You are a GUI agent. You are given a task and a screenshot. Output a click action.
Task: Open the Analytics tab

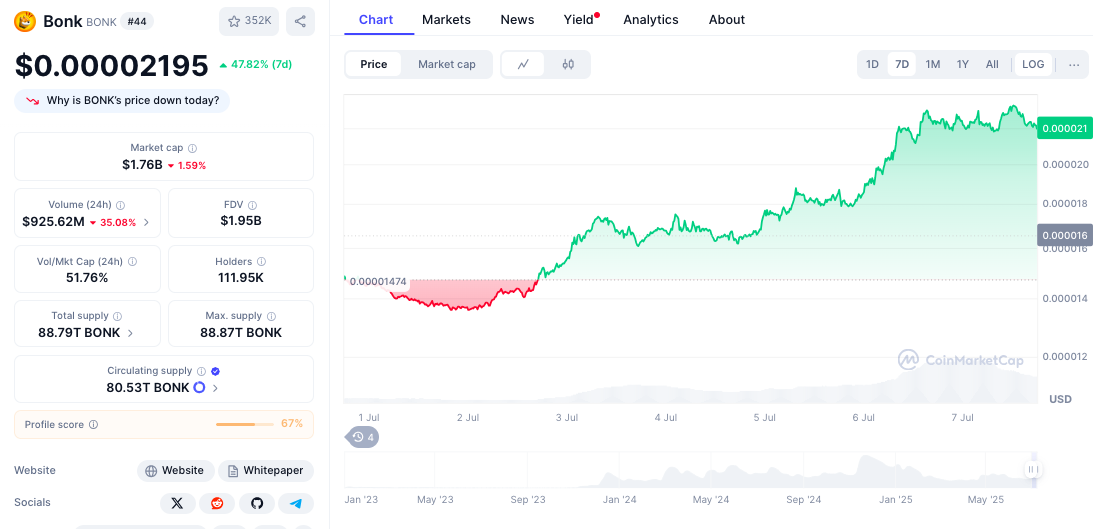tap(651, 20)
